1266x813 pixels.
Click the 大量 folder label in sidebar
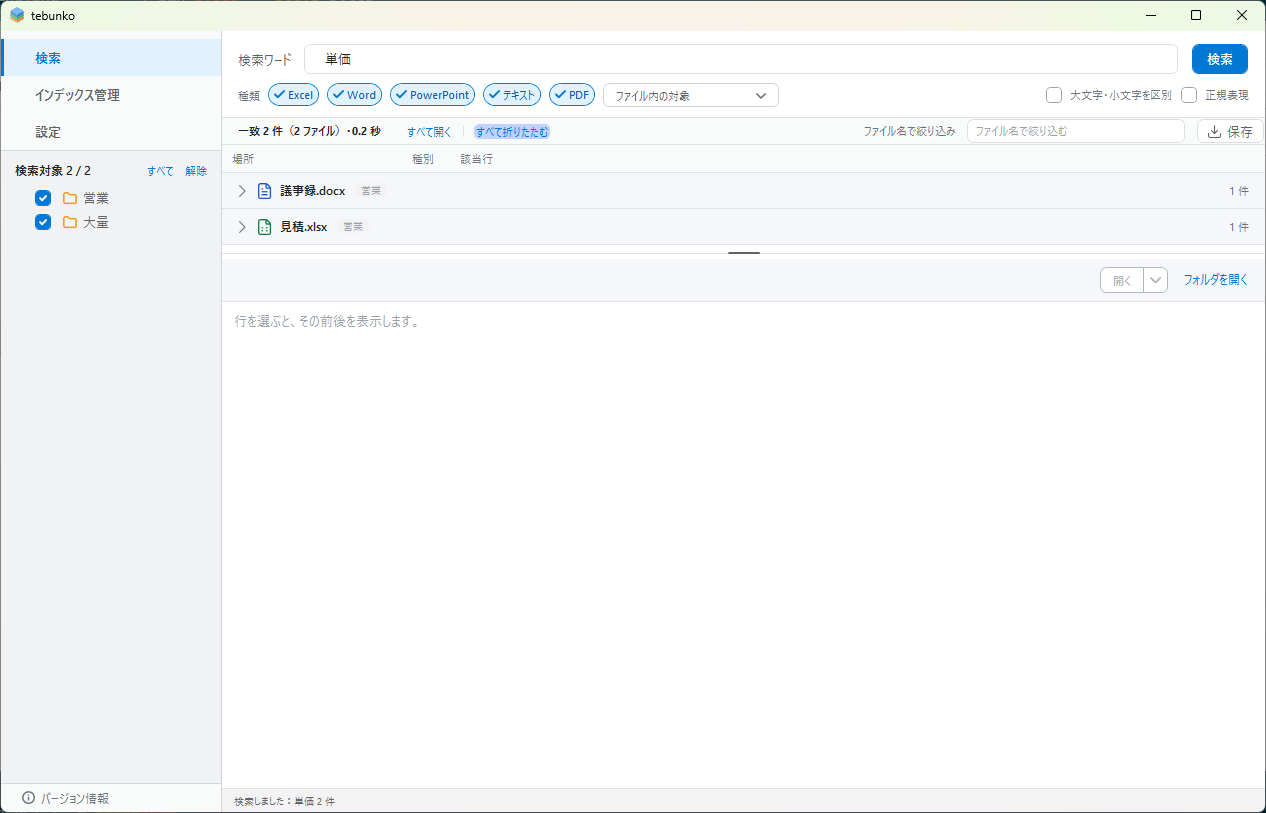click(x=96, y=222)
